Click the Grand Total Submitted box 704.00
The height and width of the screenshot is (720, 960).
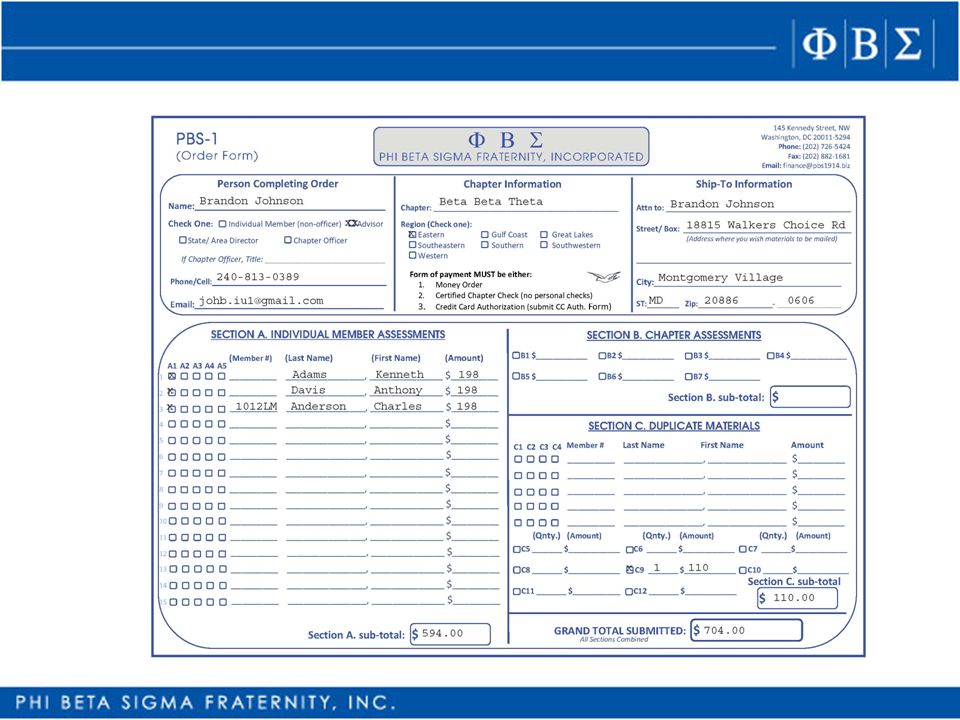pyautogui.click(x=746, y=630)
